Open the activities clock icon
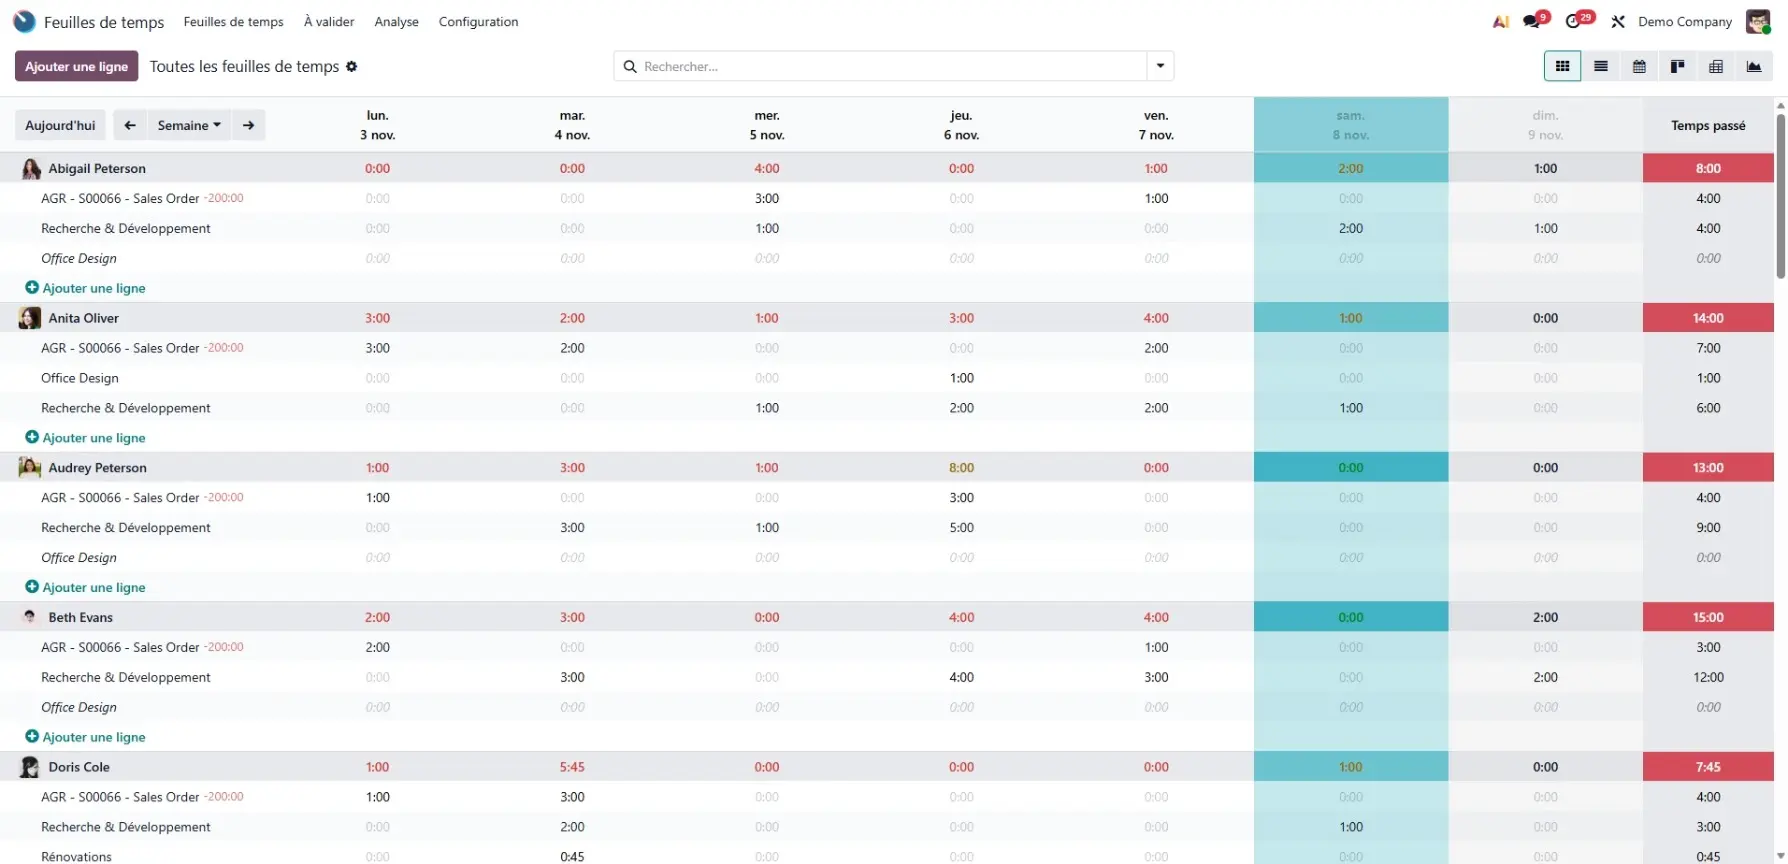 (1575, 21)
